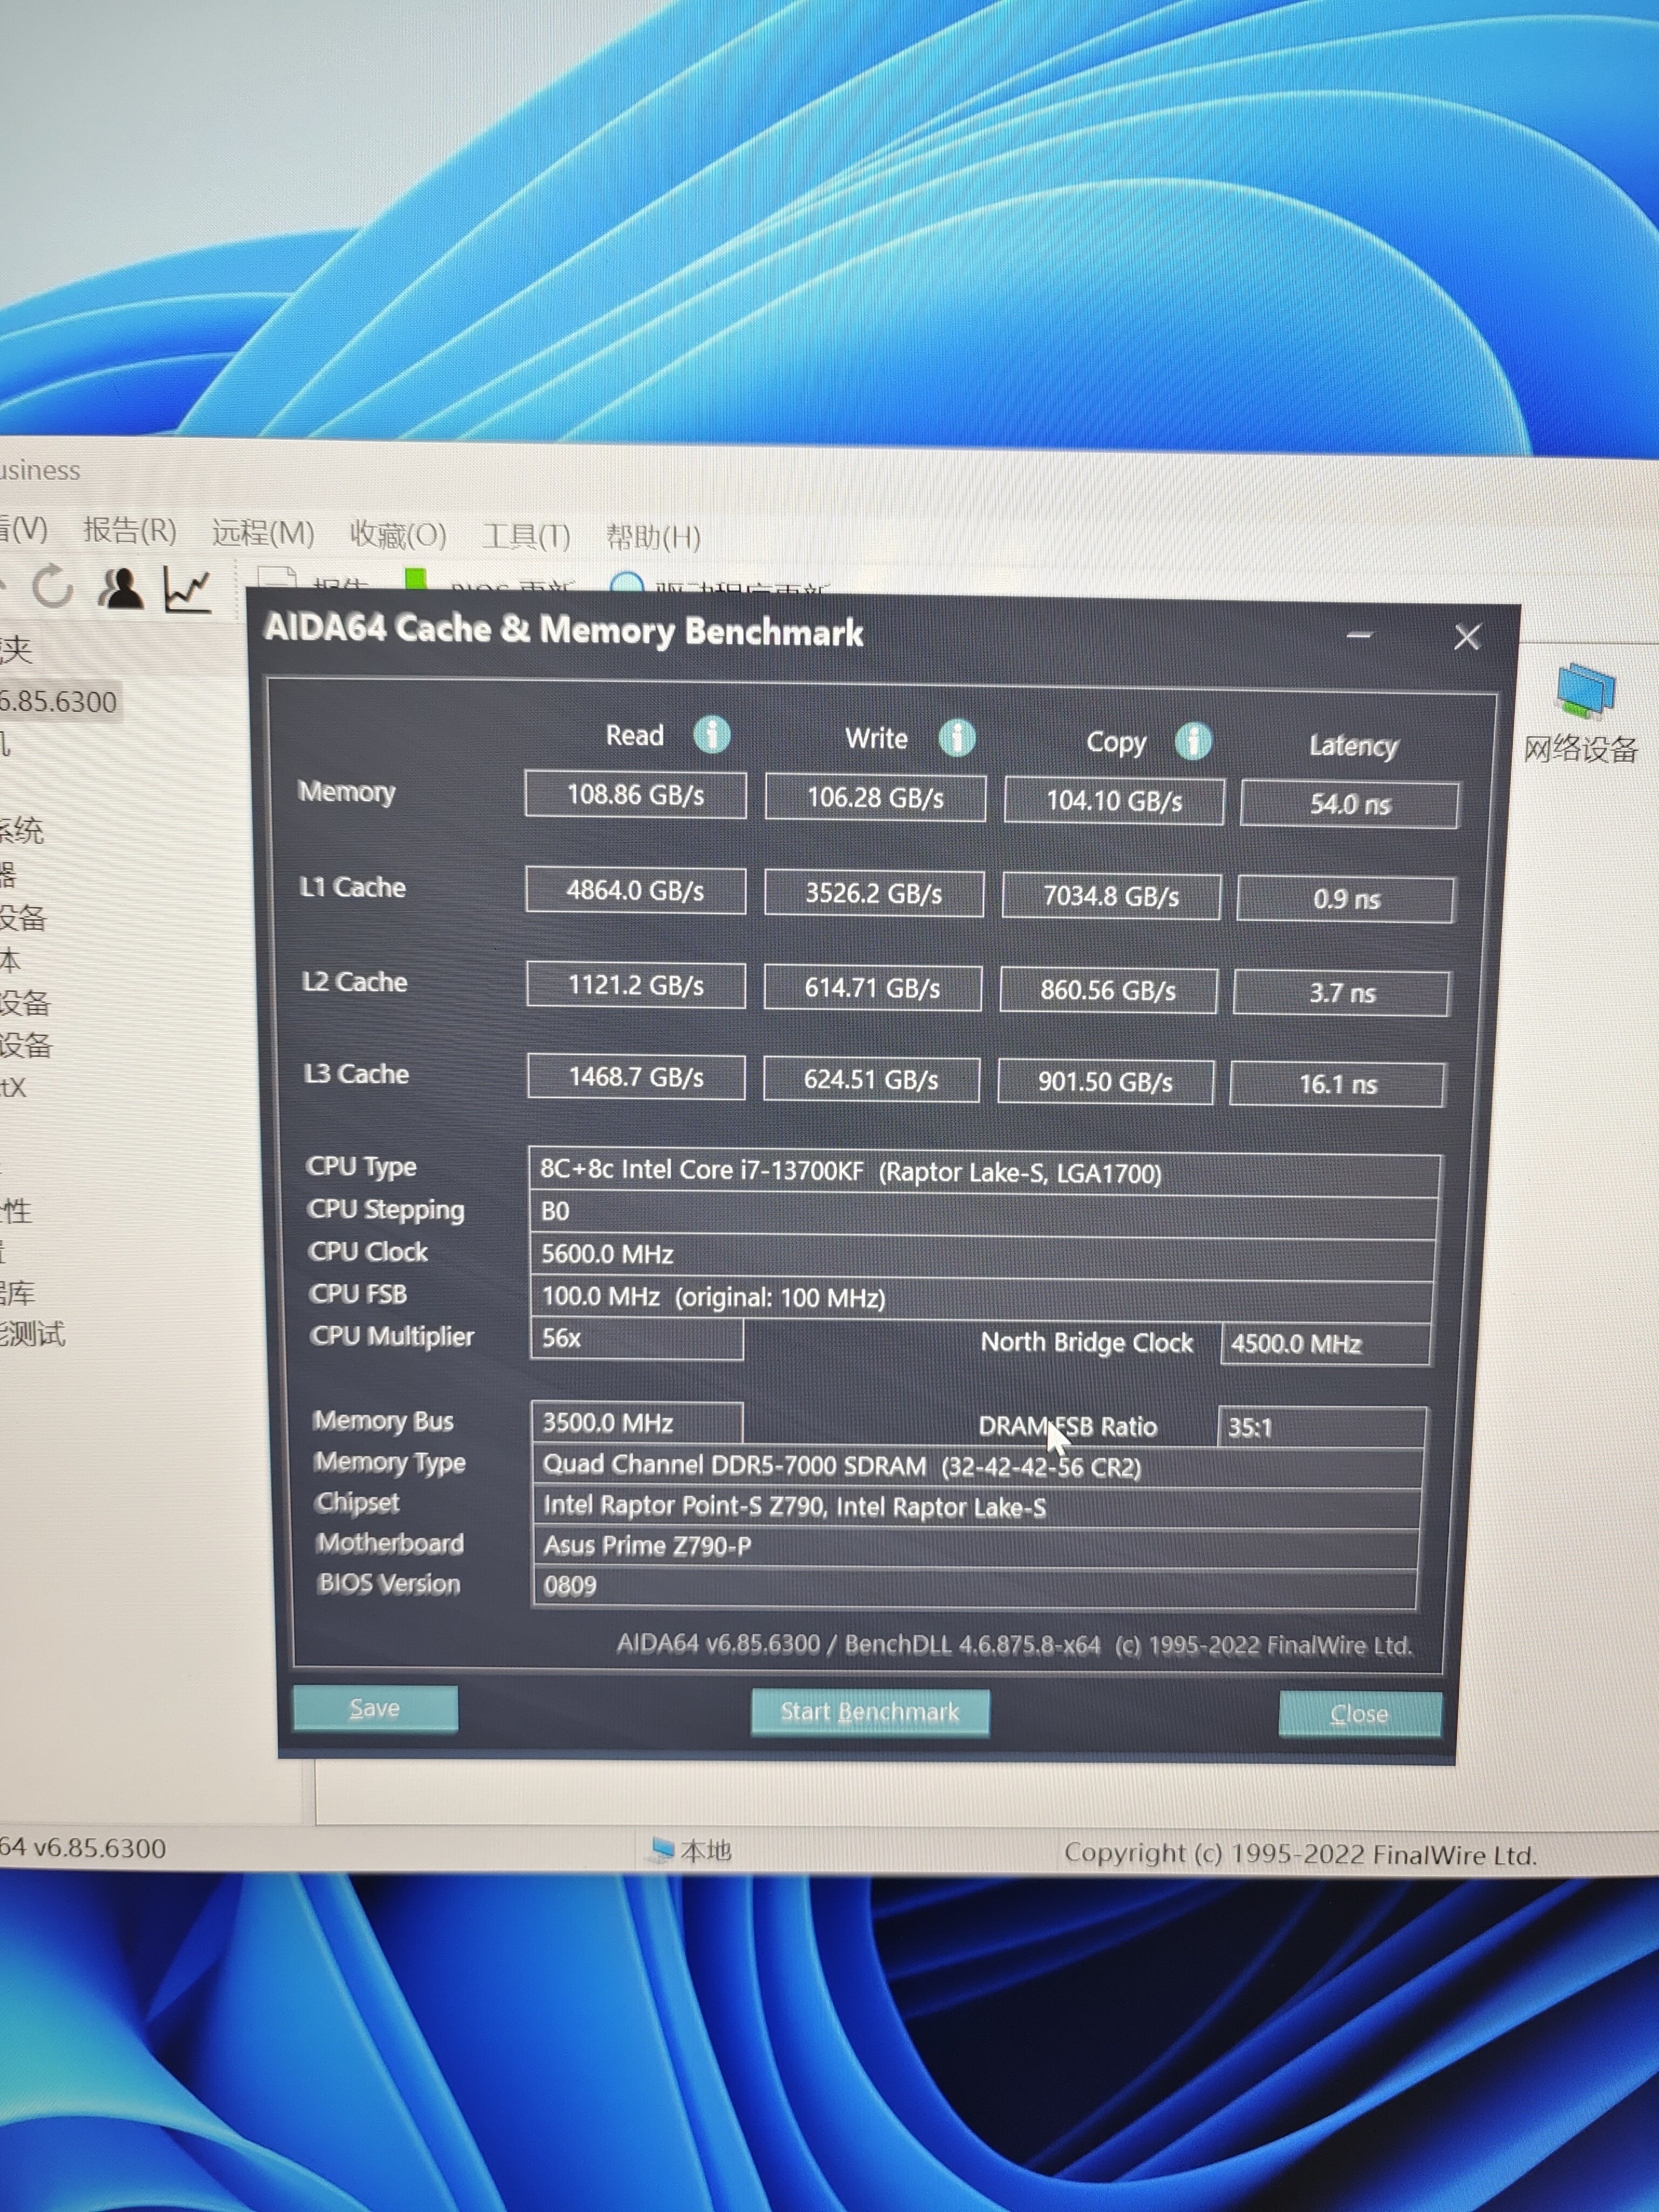This screenshot has height=2212, width=1659.
Task: Select the L1 Cache read value 4864.0 GB/s
Action: [x=636, y=890]
